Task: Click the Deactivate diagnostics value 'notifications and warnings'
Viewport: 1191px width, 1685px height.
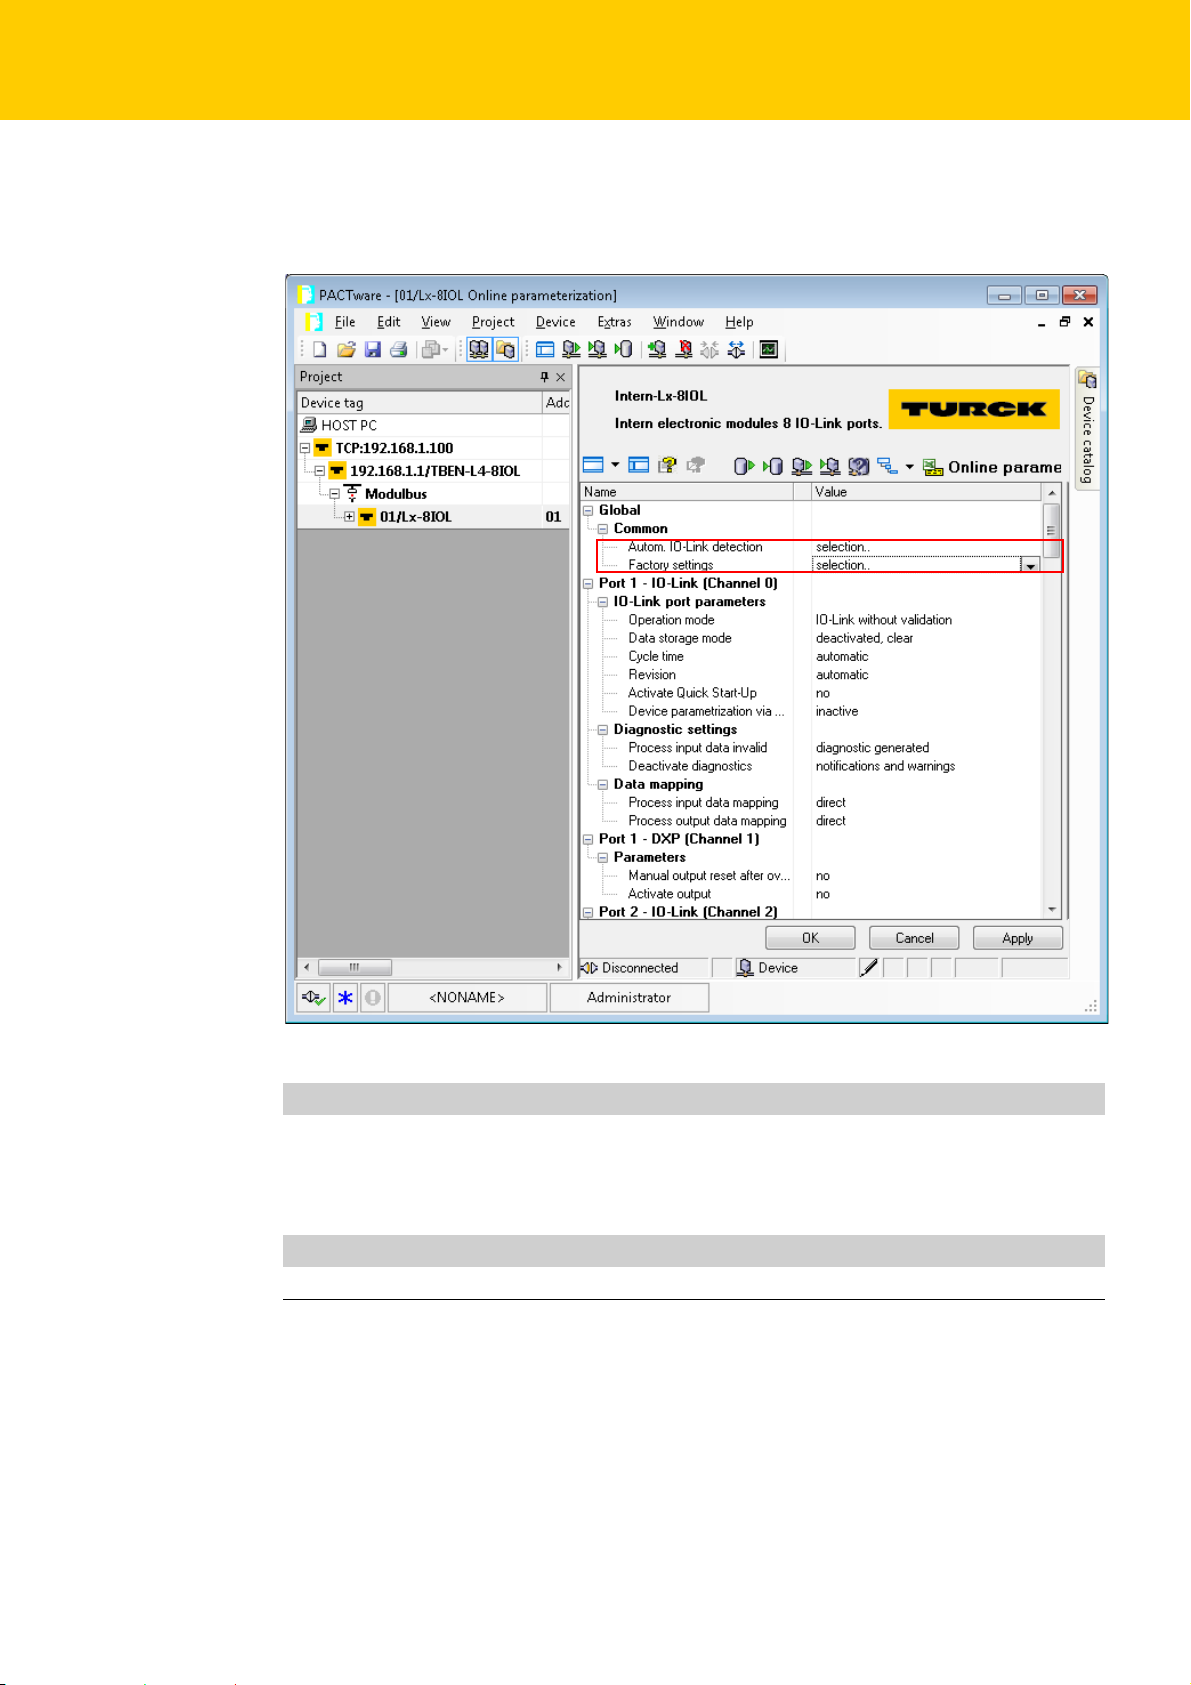Action: [885, 766]
